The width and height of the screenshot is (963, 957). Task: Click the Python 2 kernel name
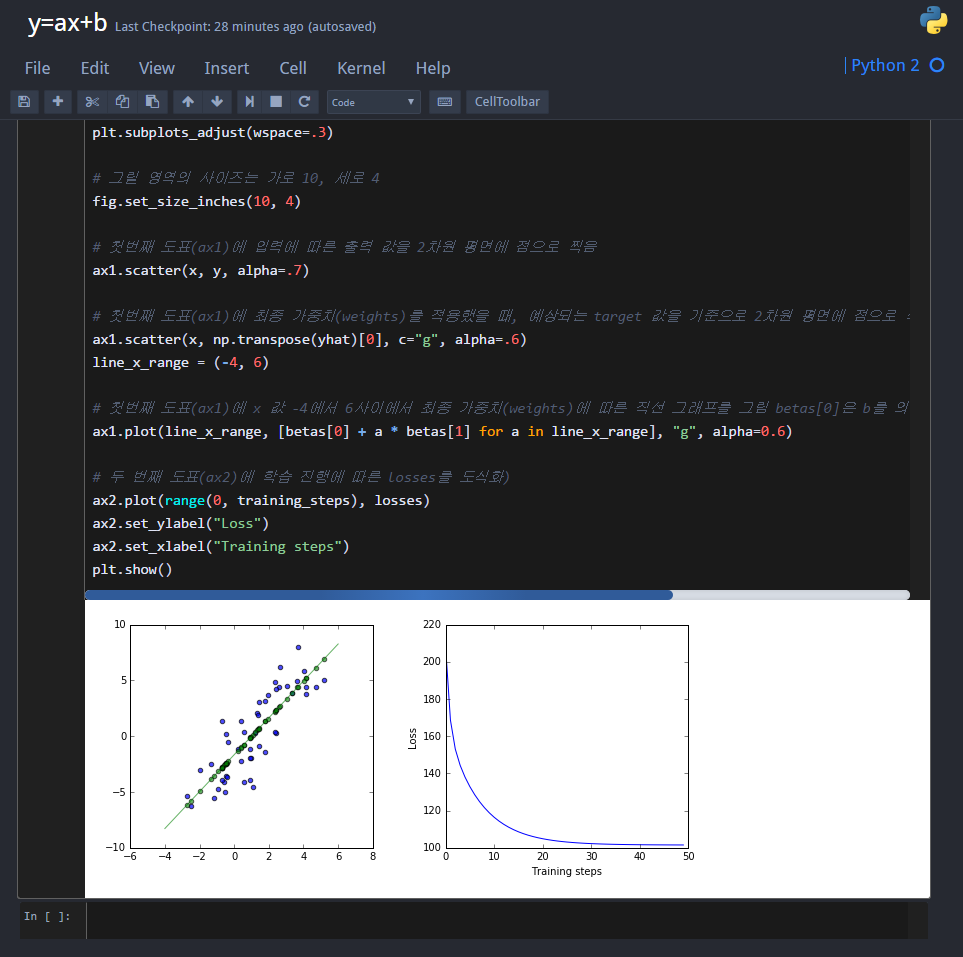pyautogui.click(x=885, y=65)
